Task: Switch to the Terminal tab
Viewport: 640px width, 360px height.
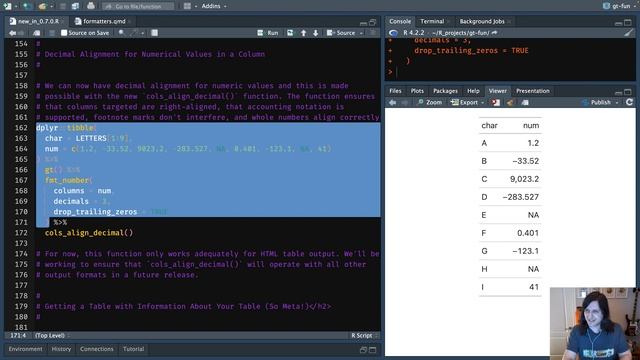Action: click(432, 21)
